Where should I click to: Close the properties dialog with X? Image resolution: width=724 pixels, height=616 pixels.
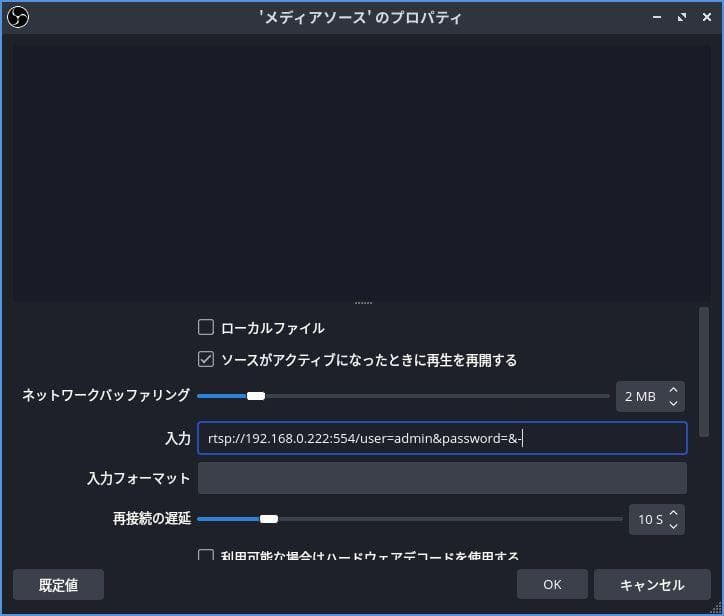[x=706, y=17]
